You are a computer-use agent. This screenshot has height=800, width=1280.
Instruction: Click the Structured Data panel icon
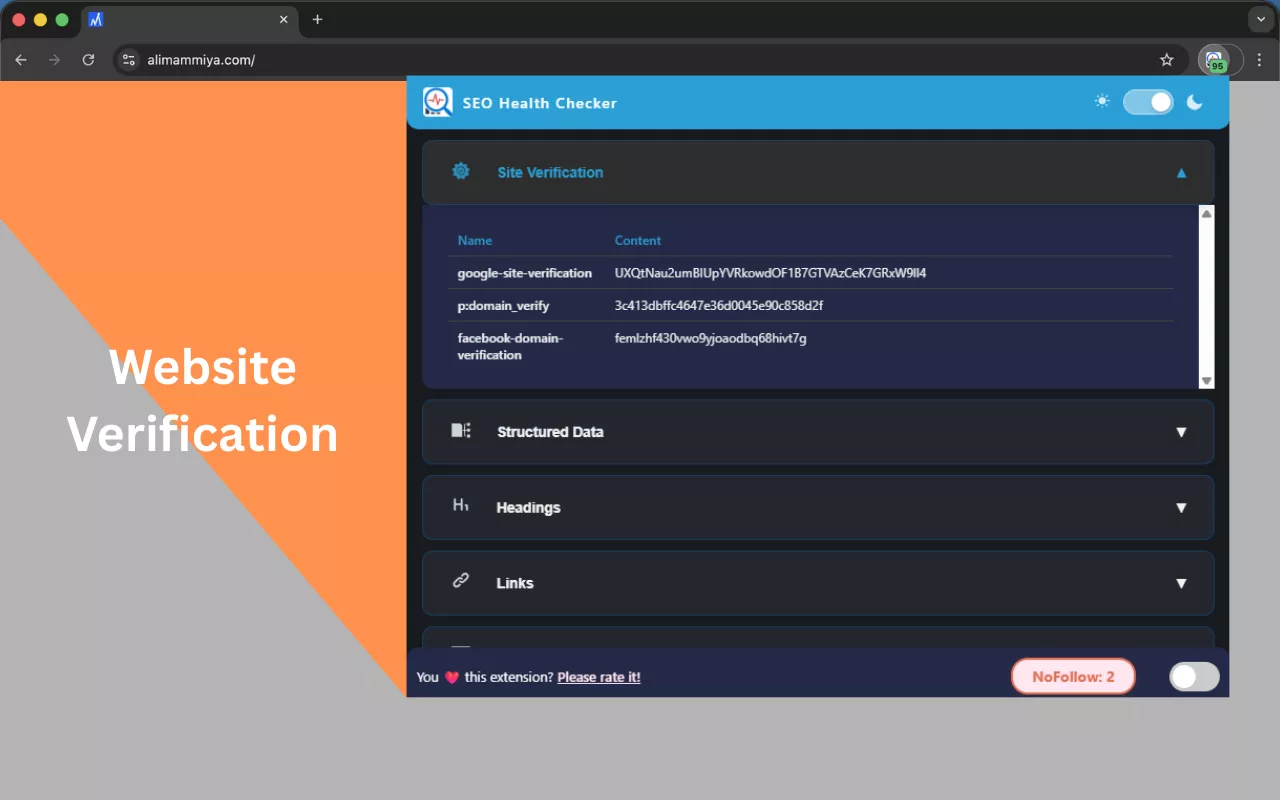click(x=460, y=431)
